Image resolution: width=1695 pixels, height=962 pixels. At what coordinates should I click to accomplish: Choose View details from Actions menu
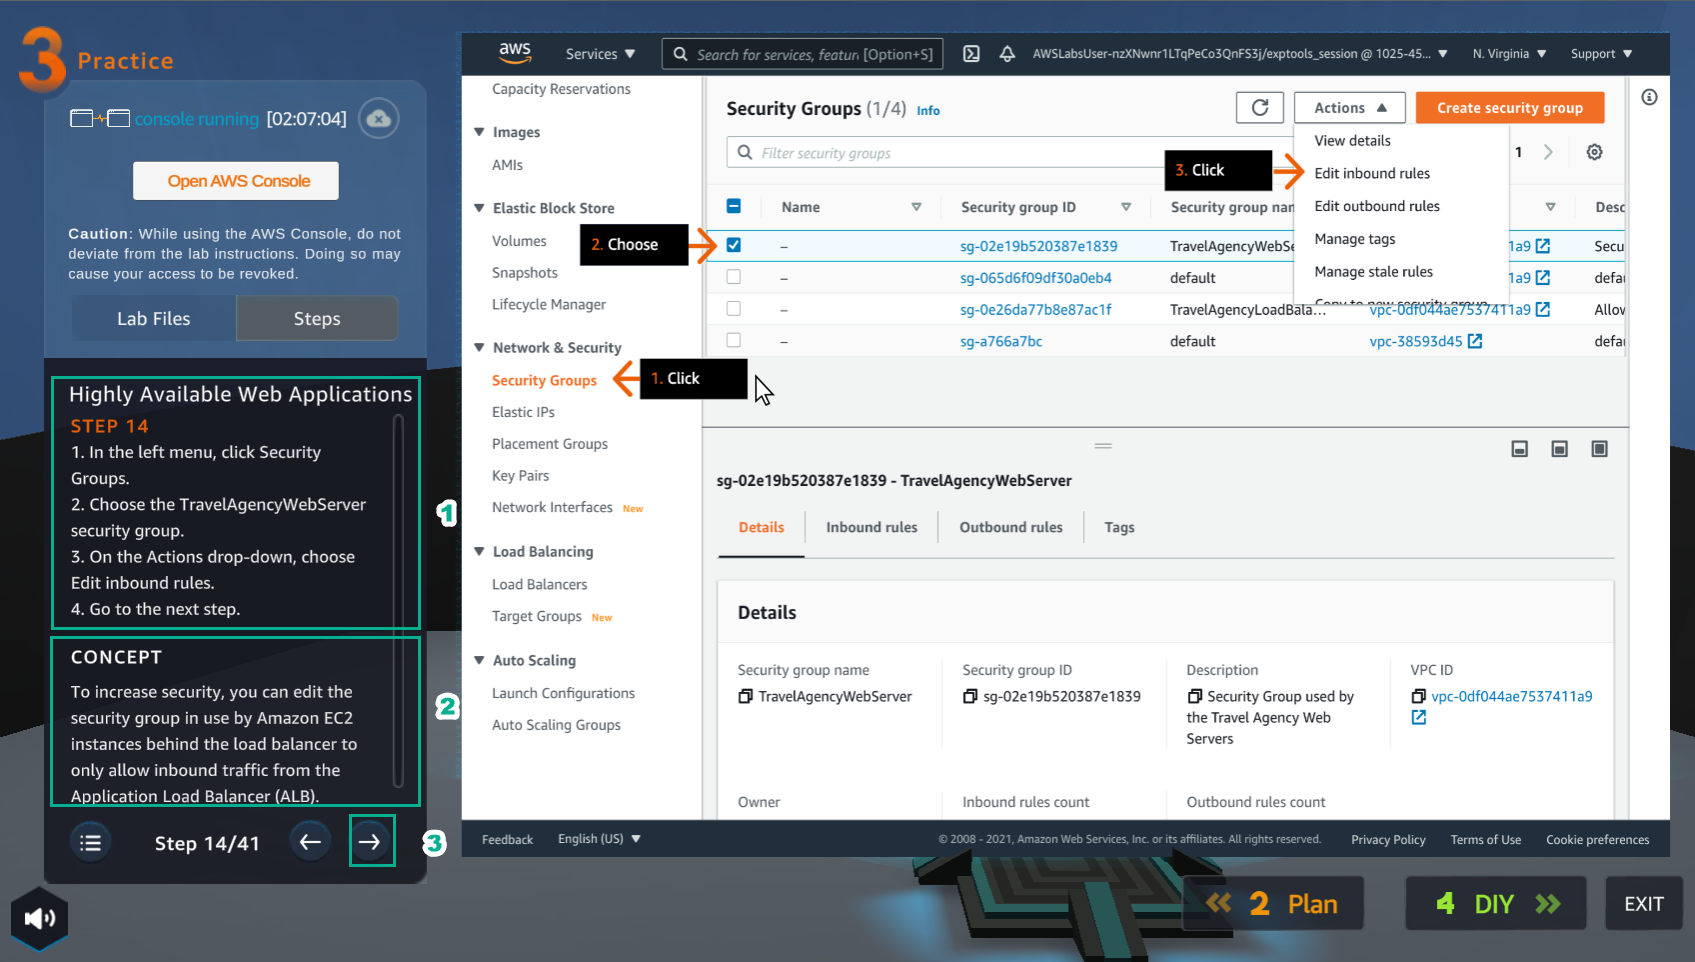point(1352,141)
